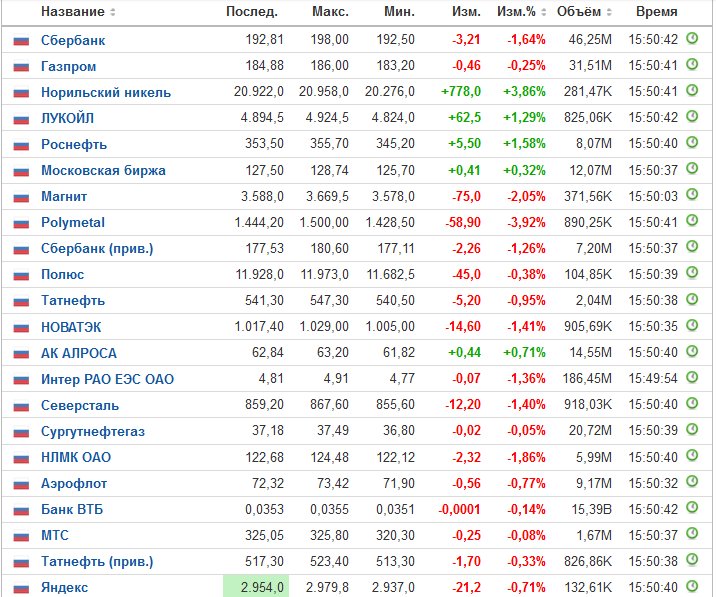
Task: Click the Russian flag icon beside Банк ВТБ
Action: tap(21, 510)
